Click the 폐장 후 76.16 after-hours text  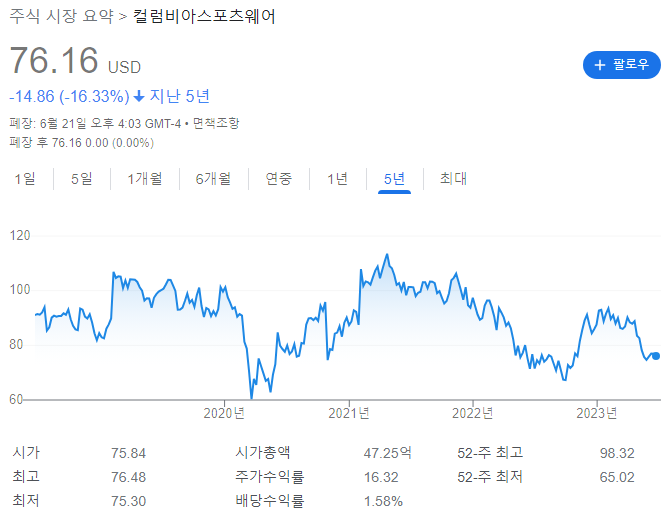(x=81, y=143)
